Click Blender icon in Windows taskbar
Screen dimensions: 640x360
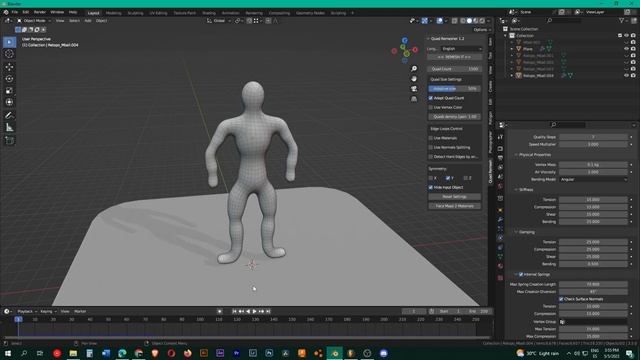(335, 353)
